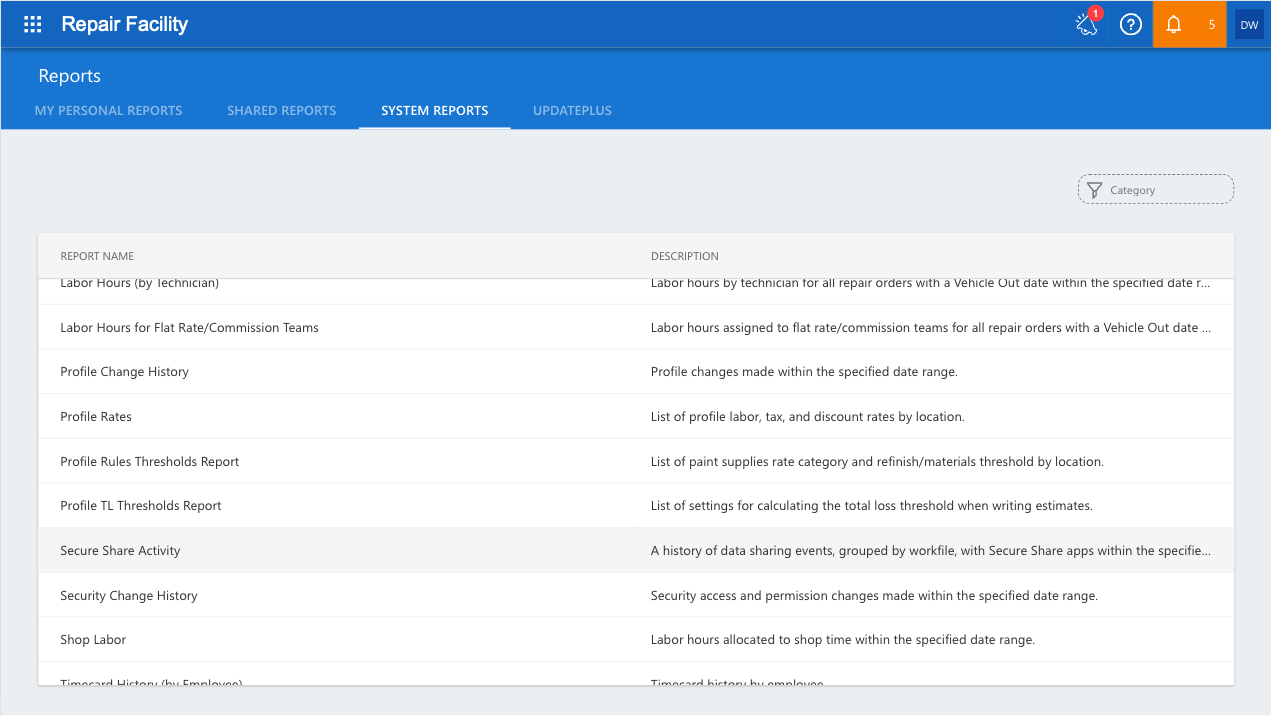This screenshot has height=716, width=1272.
Task: Open the UpdatePlus tab
Action: tap(572, 110)
